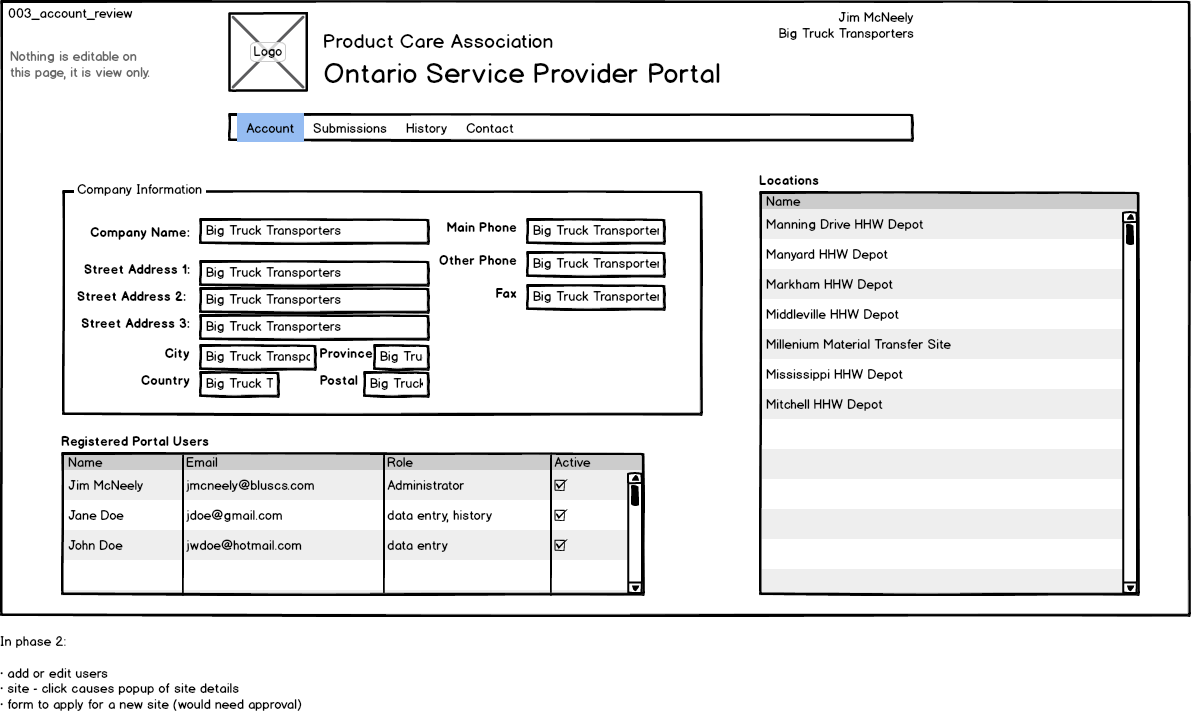Toggle Active checkbox for Jim McNeely
This screenshot has height=716, width=1191.
pyautogui.click(x=561, y=485)
